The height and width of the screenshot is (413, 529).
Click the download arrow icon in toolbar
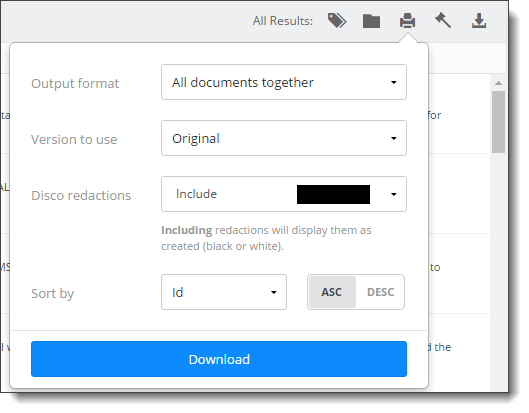[479, 21]
